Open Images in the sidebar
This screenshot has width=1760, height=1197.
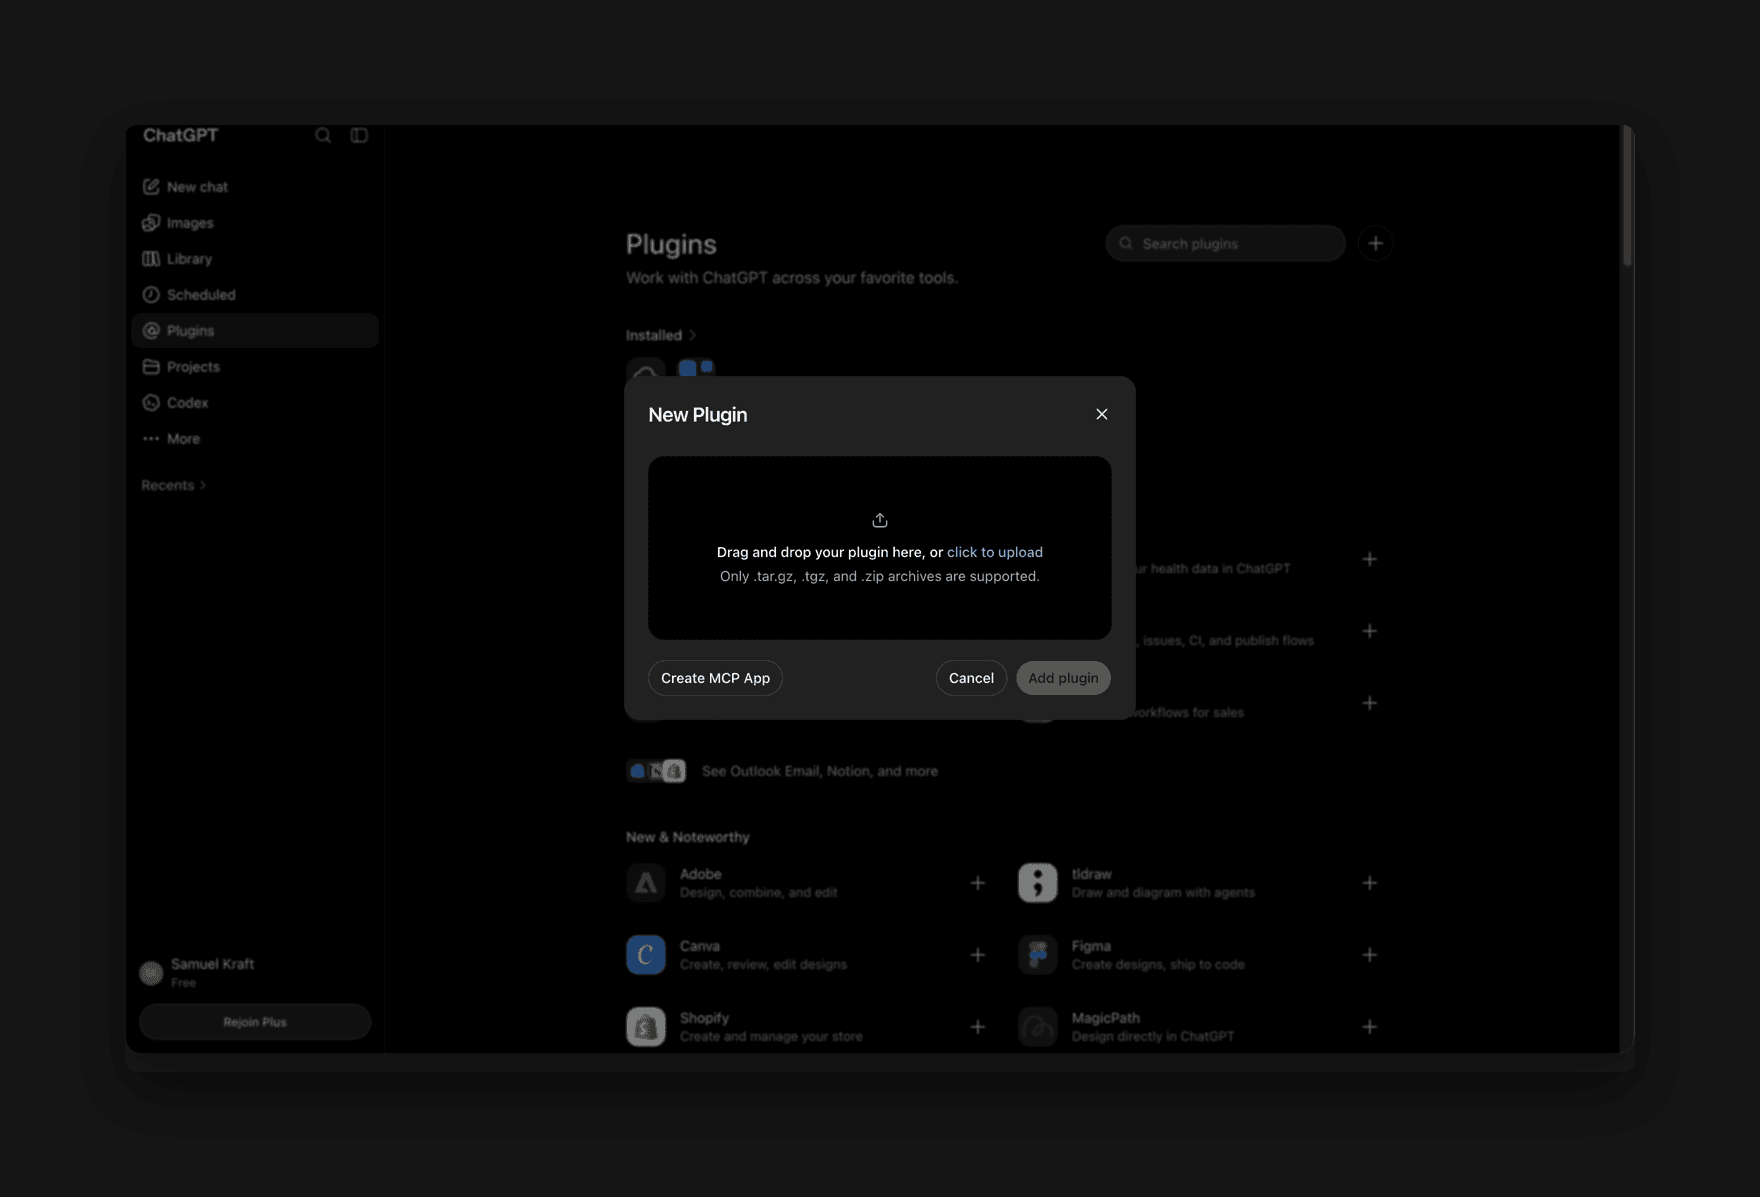[x=255, y=223]
